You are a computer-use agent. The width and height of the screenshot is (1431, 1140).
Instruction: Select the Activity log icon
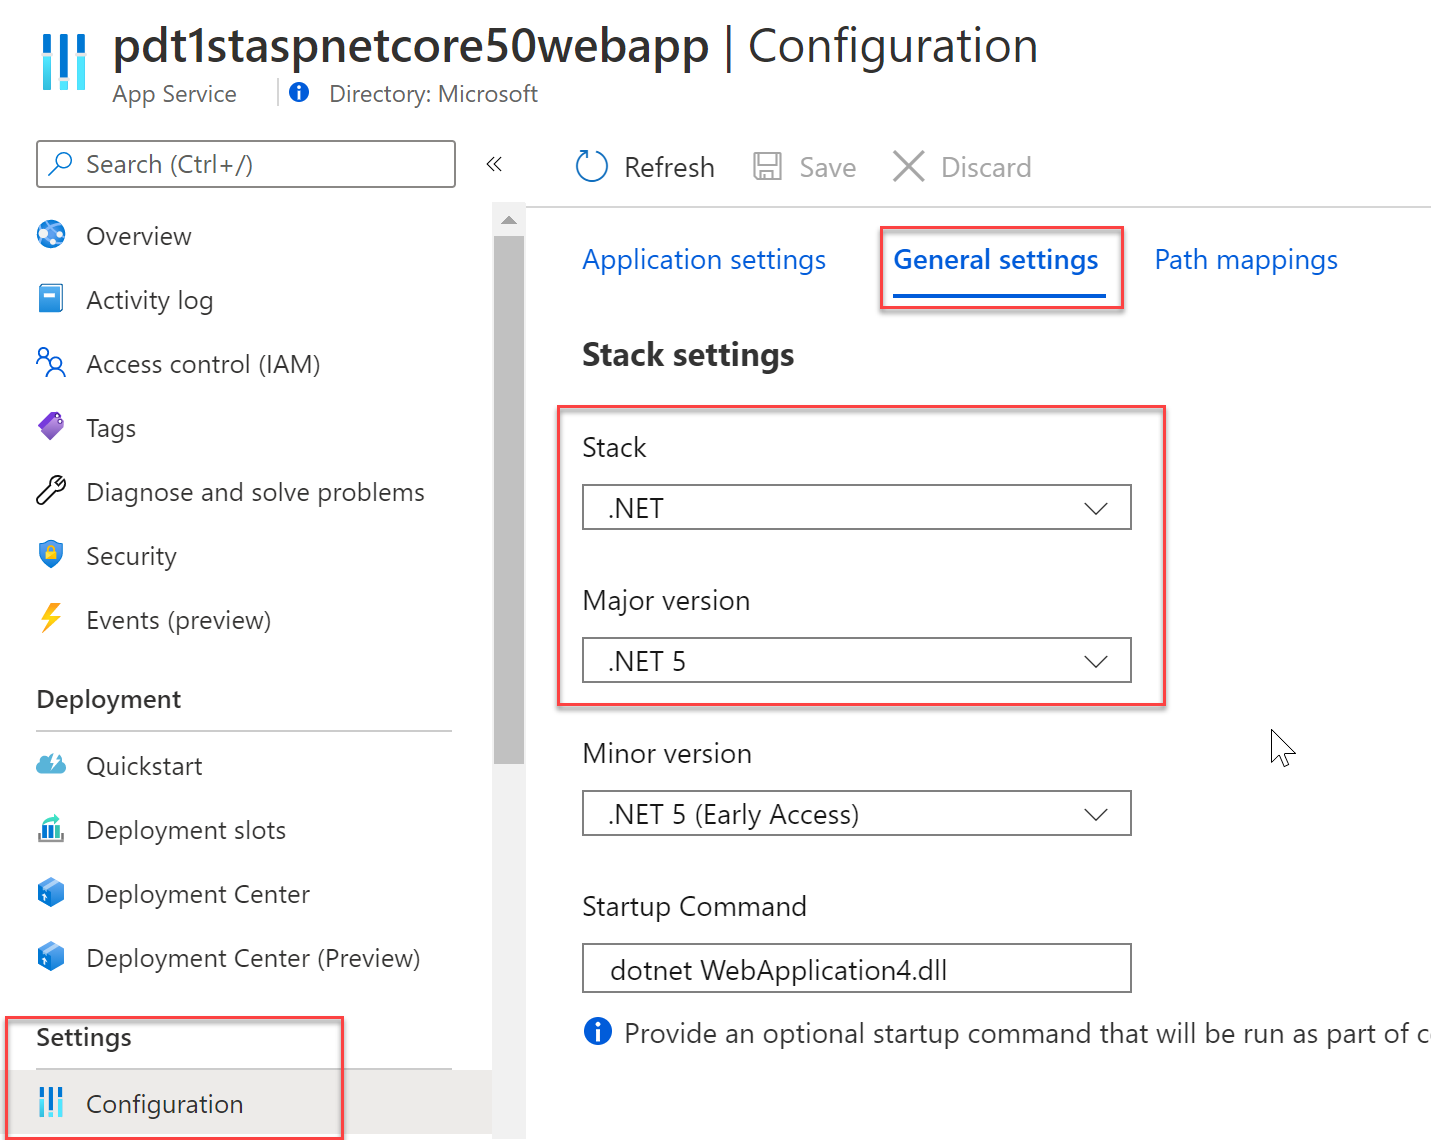click(x=51, y=298)
